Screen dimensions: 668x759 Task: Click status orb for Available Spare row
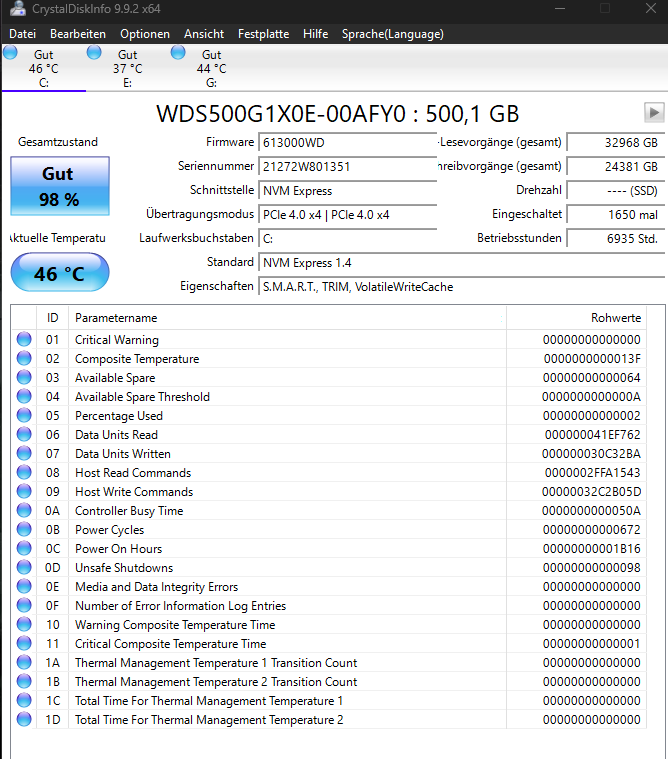point(24,377)
